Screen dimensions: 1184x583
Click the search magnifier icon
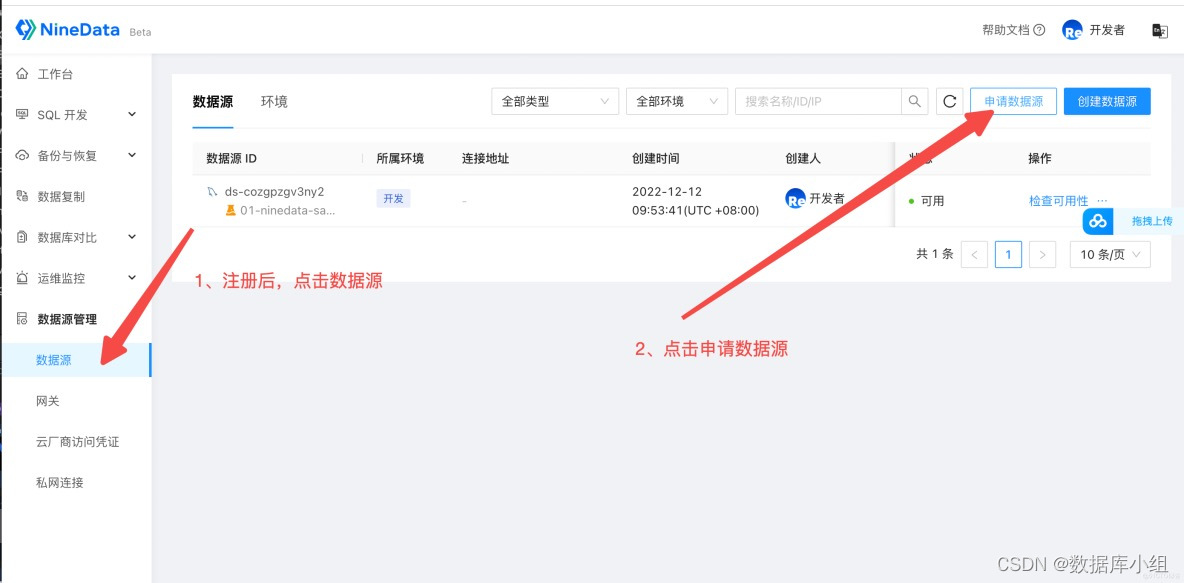click(x=914, y=101)
